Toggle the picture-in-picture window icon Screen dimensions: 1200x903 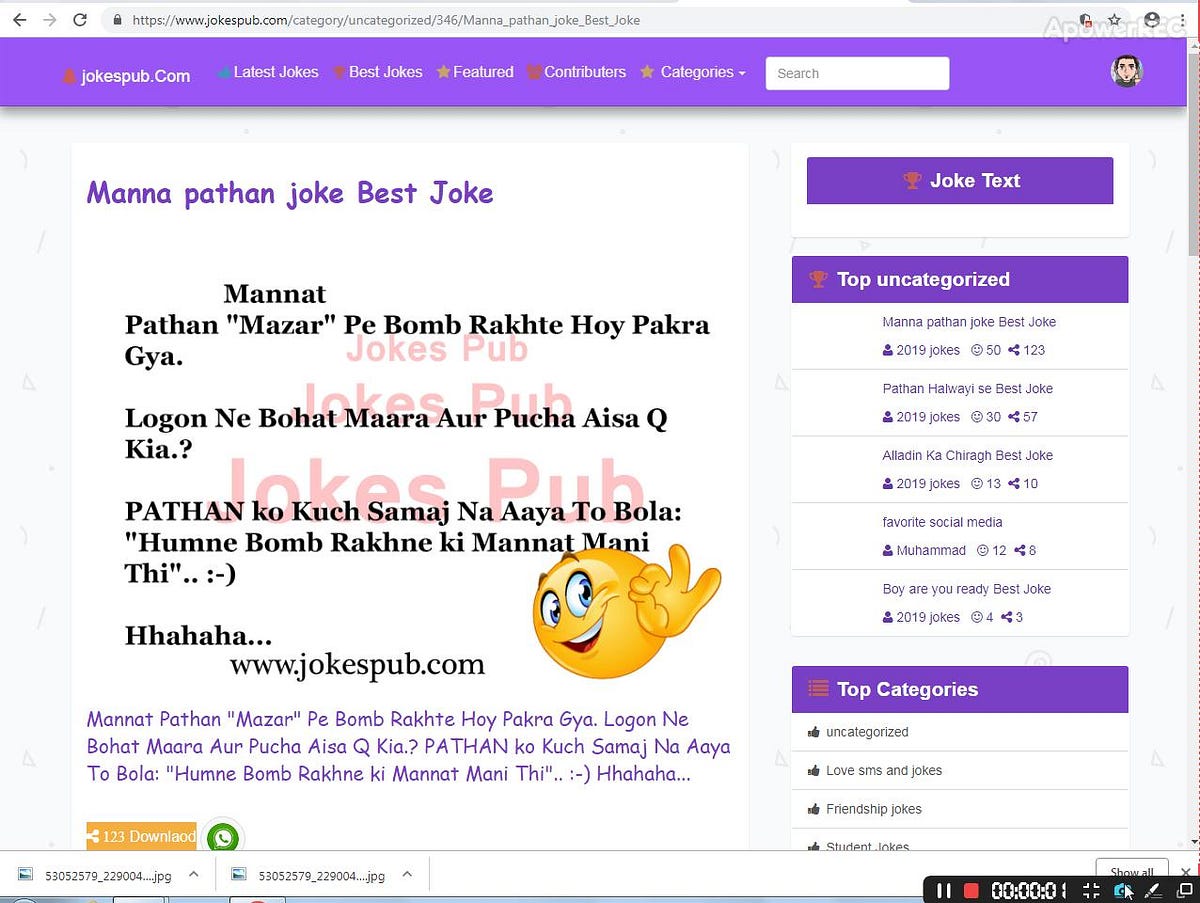pos(1185,890)
